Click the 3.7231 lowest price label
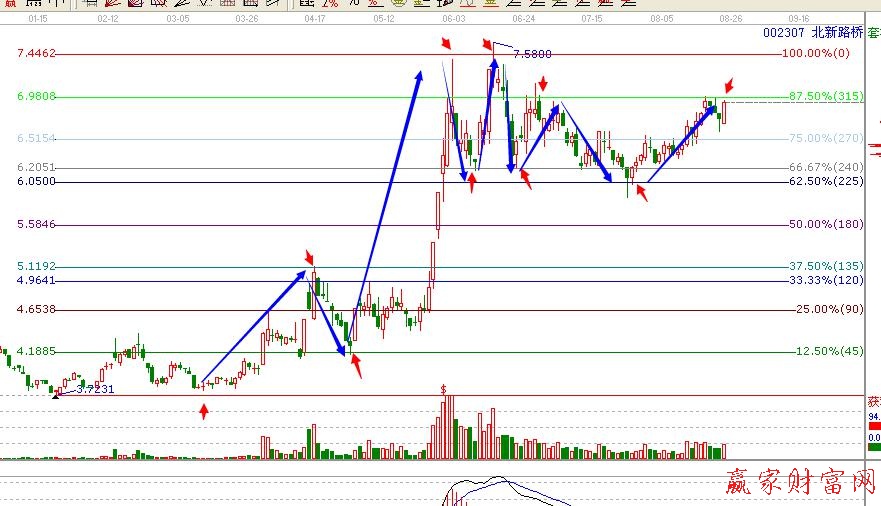The height and width of the screenshot is (506, 881). tap(93, 390)
